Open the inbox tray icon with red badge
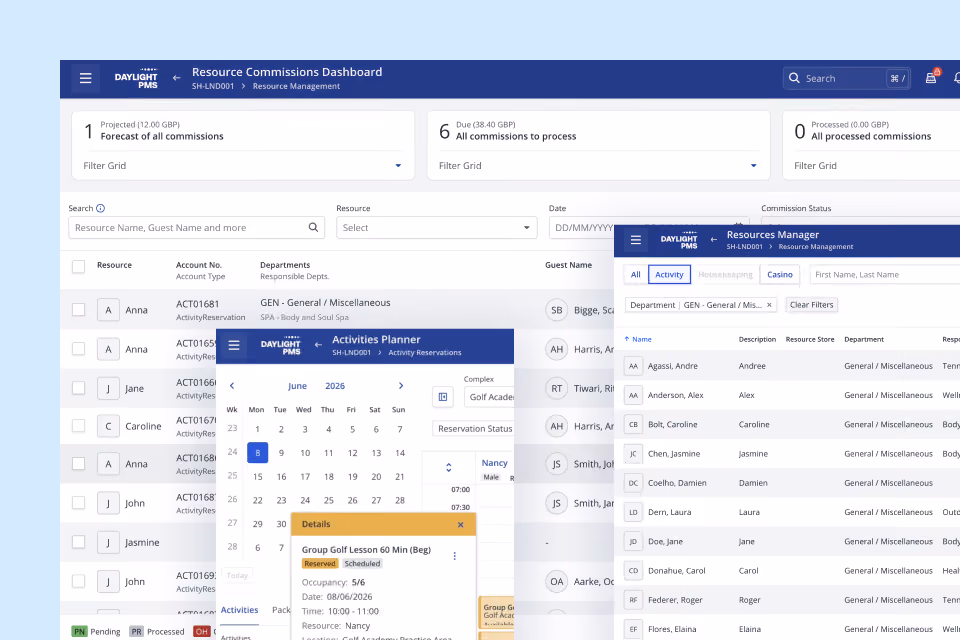Screen dimensions: 960x640 tap(931, 78)
